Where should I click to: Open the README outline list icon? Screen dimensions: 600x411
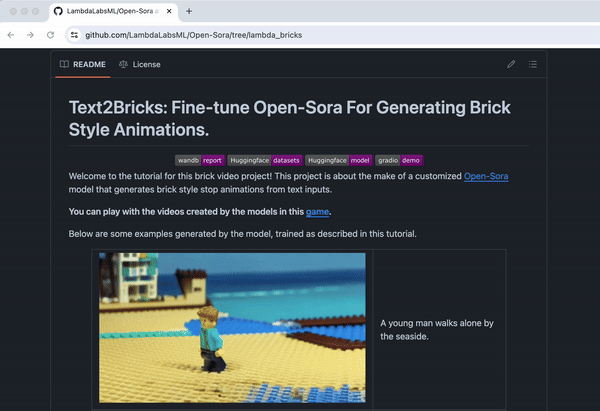pyautogui.click(x=533, y=64)
